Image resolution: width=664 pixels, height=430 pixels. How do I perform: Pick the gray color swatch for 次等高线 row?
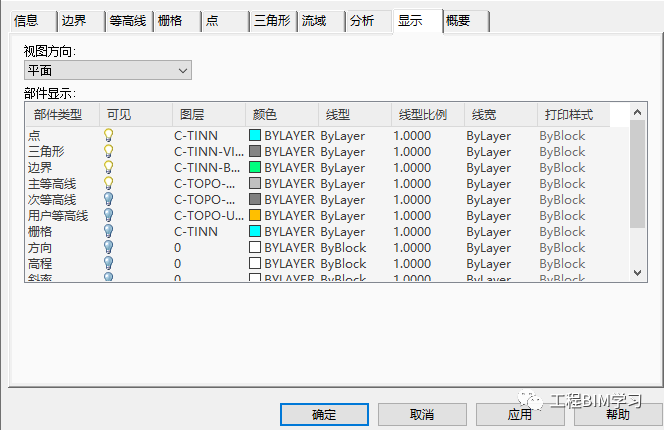(255, 199)
